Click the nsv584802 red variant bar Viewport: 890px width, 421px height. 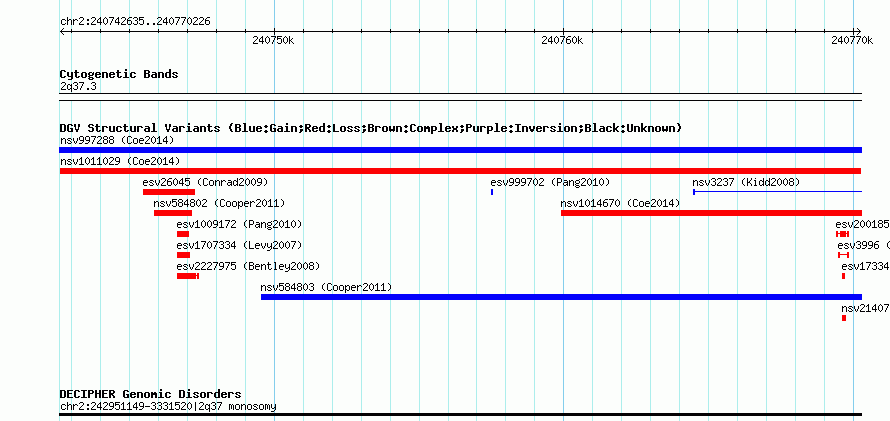(x=173, y=213)
